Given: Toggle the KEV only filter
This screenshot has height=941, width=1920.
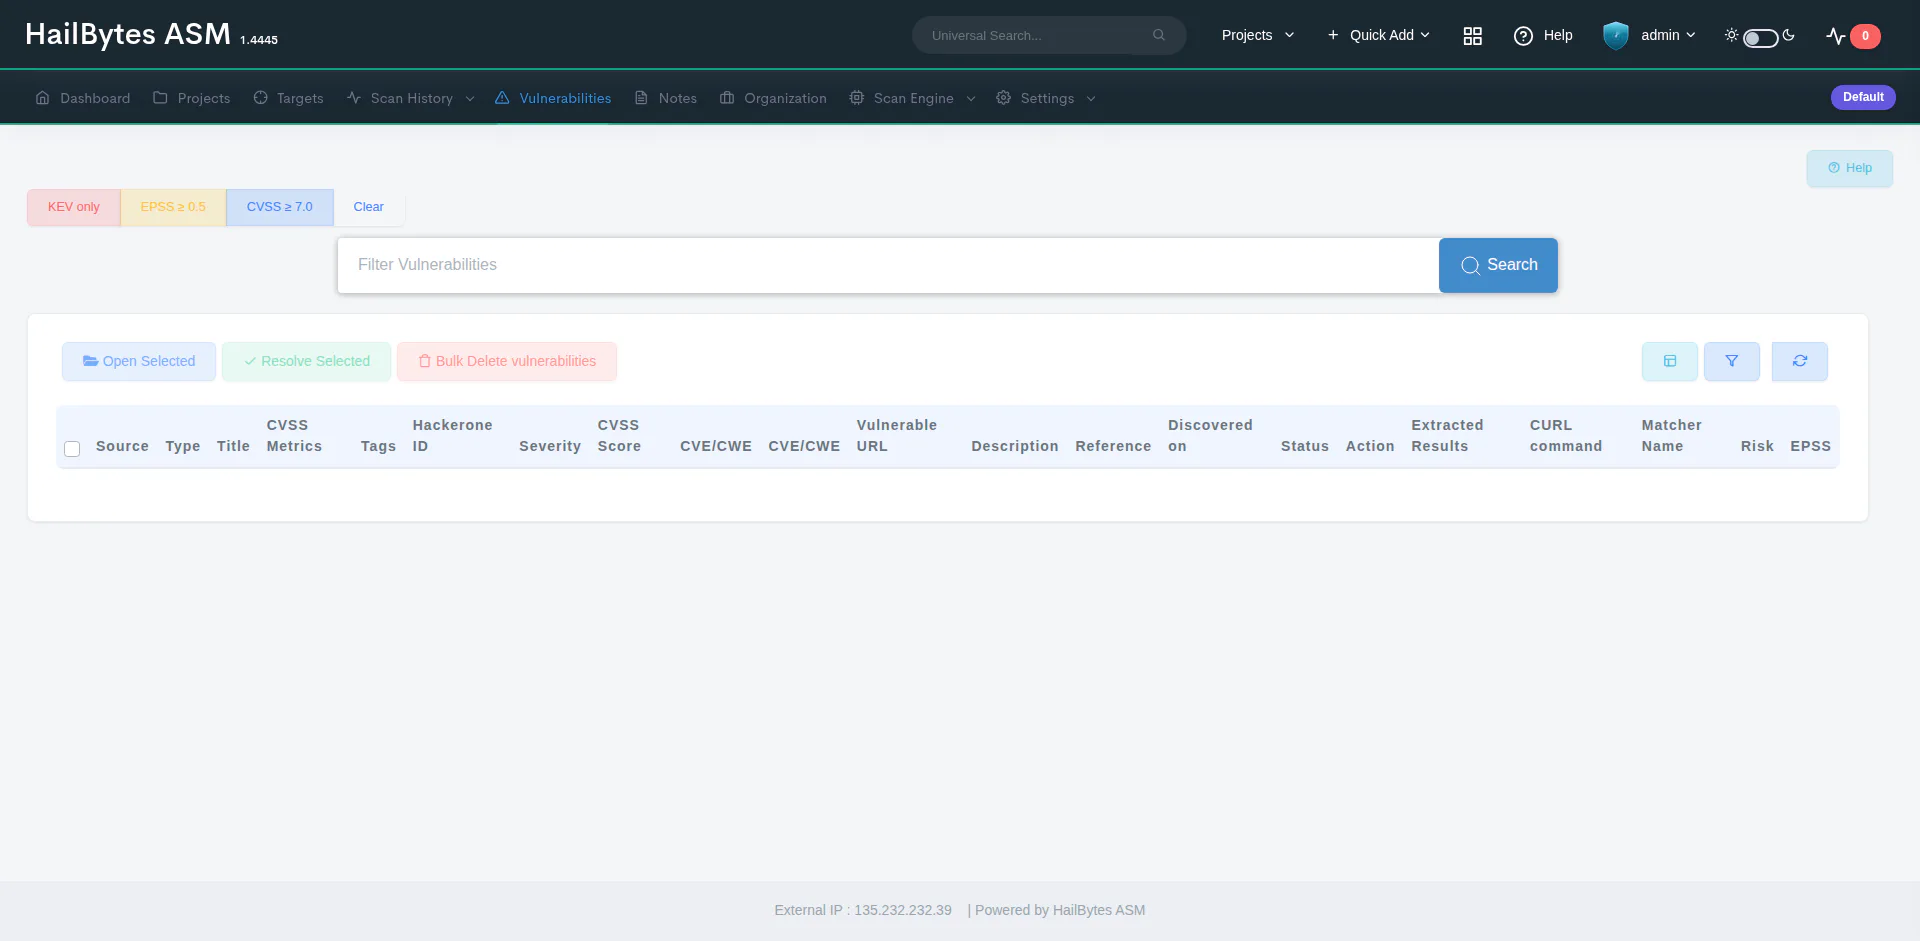Looking at the screenshot, I should (74, 207).
